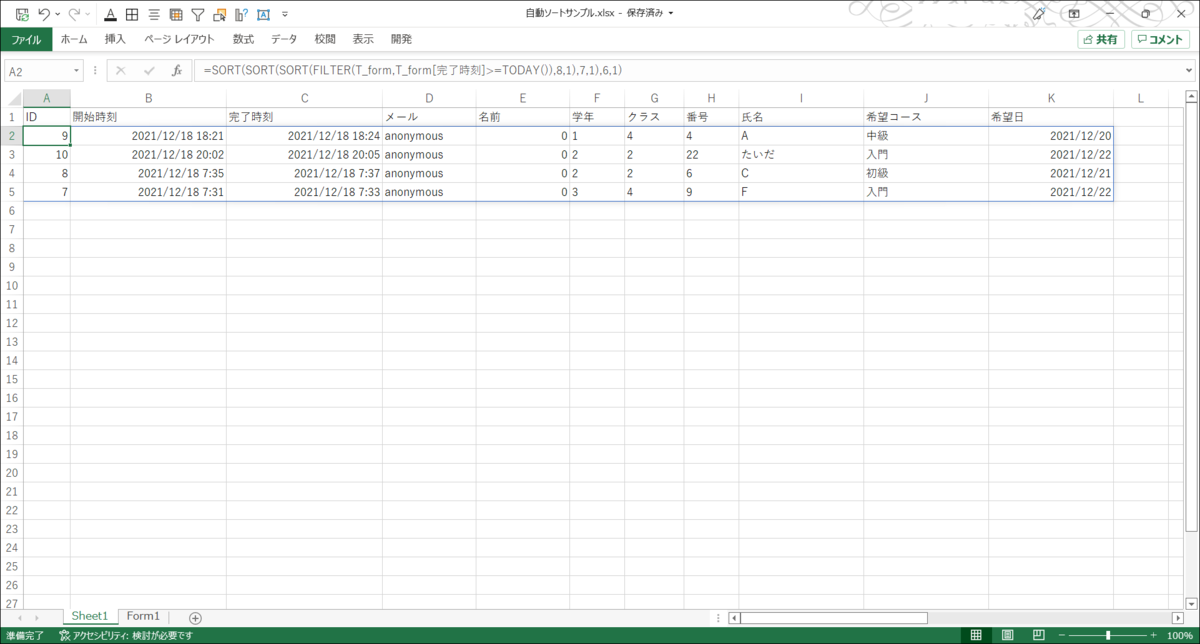Image resolution: width=1200 pixels, height=644 pixels.
Task: Click the text box icon in toolbar
Action: (x=263, y=14)
